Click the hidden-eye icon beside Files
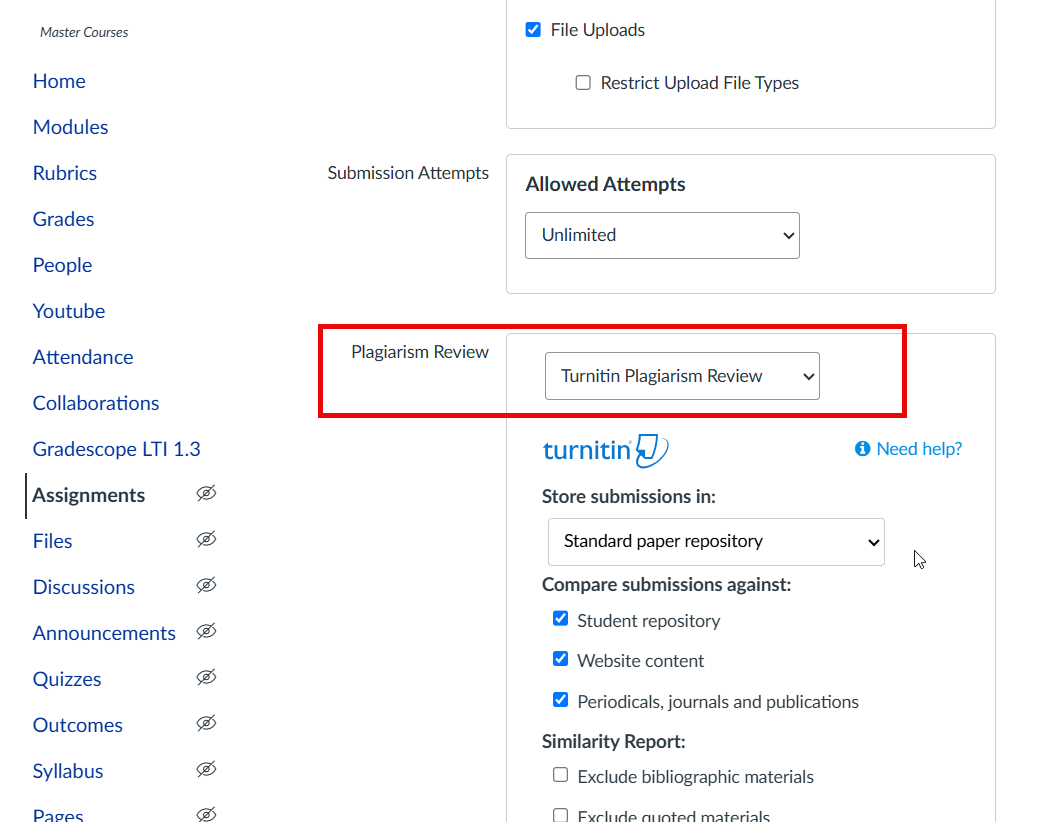 [206, 540]
